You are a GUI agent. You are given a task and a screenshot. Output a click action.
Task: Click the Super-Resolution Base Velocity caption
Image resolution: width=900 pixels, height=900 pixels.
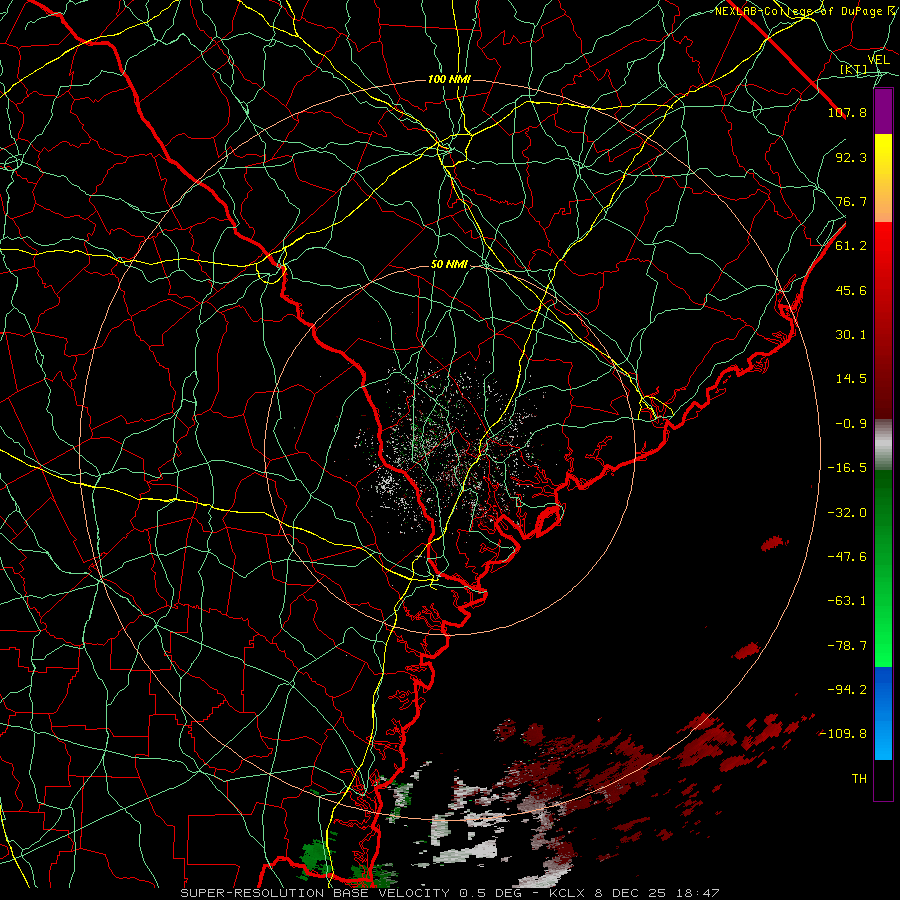[x=450, y=893]
